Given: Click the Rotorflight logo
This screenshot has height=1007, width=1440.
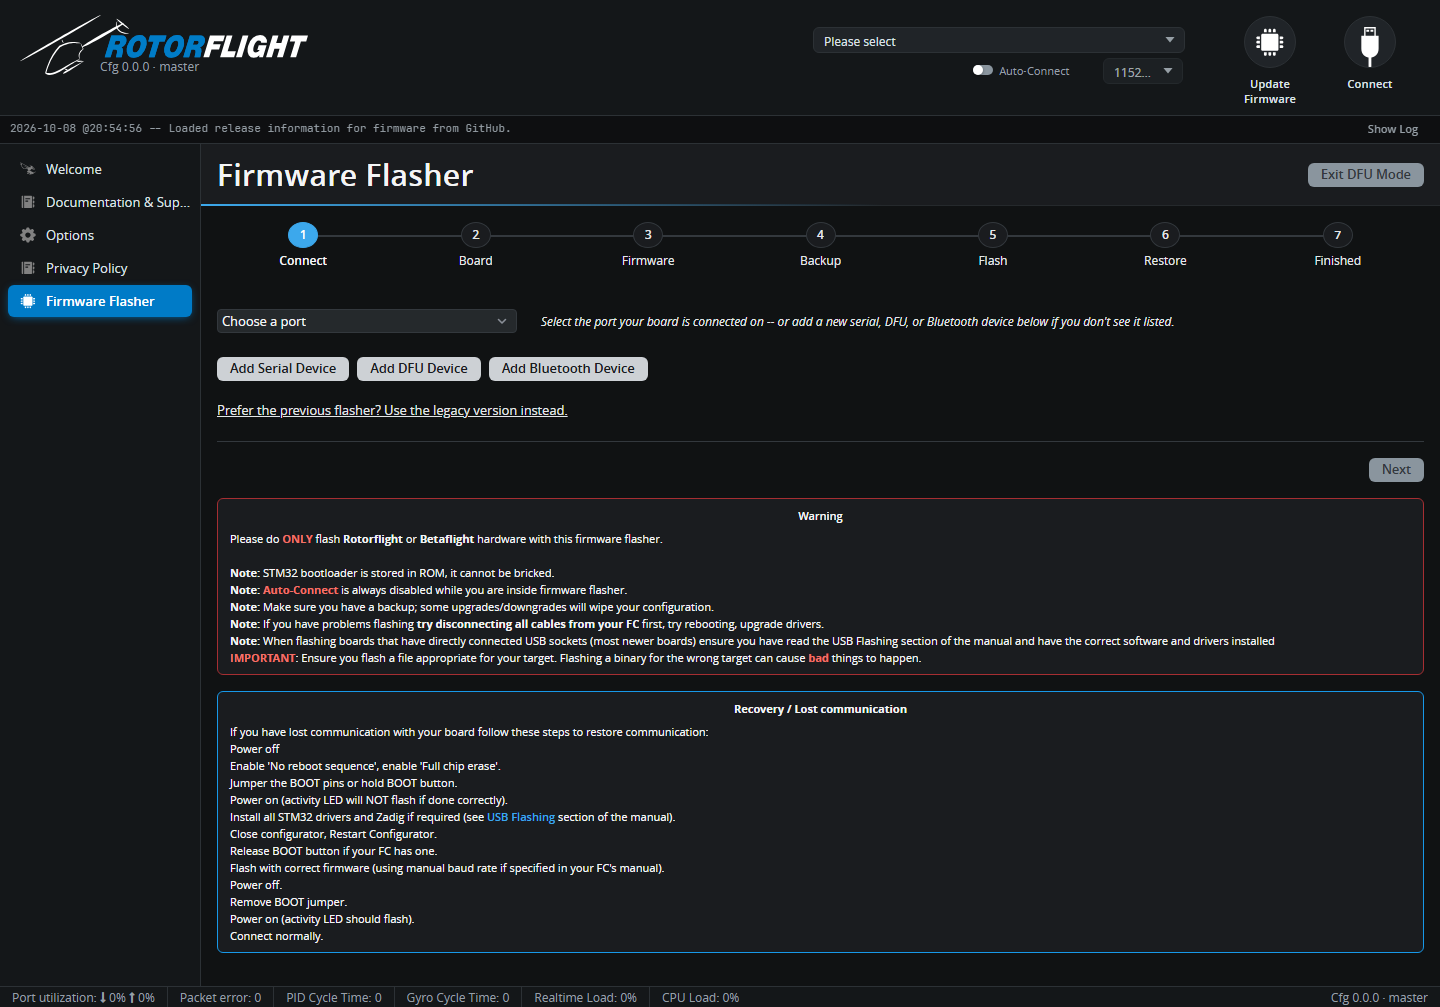Looking at the screenshot, I should [x=164, y=46].
